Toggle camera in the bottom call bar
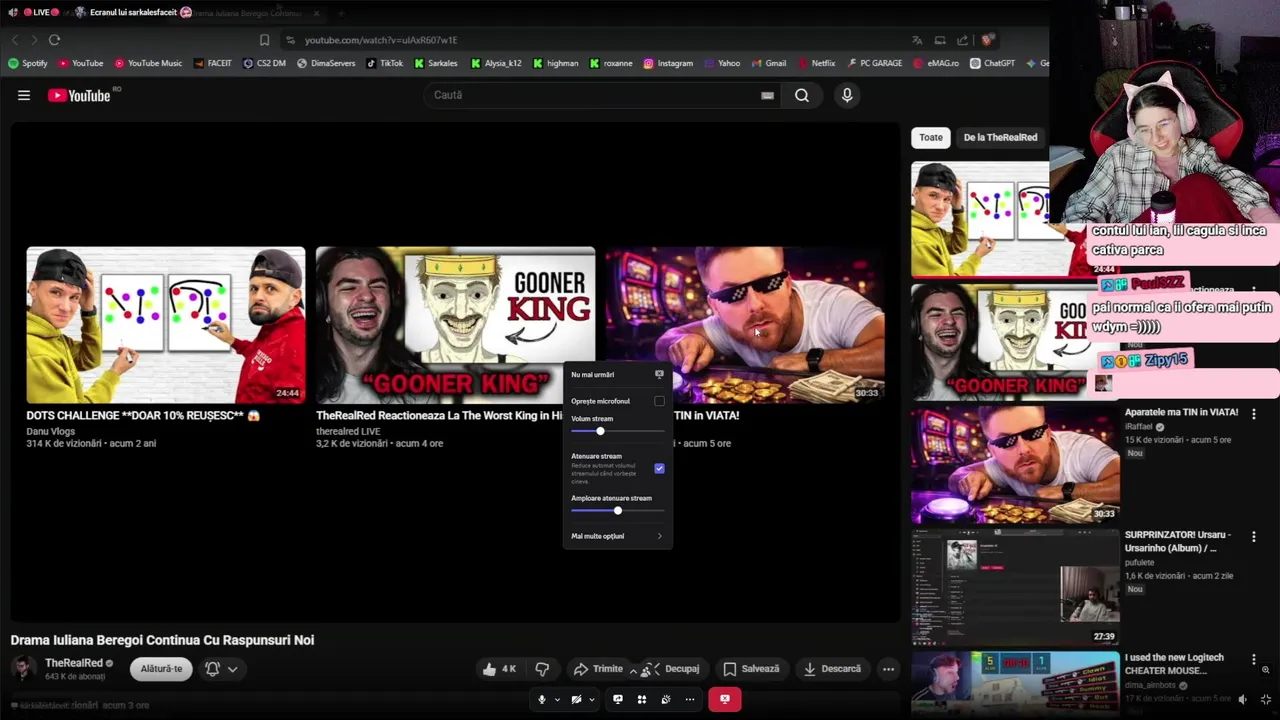 coord(576,700)
